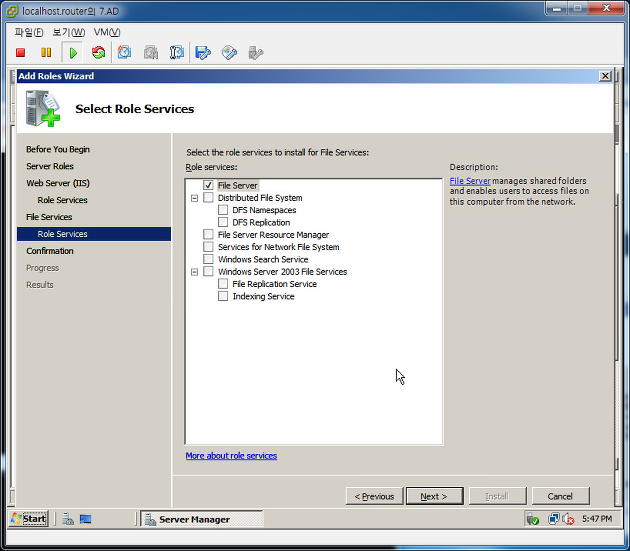Open More about role services link
630x551 pixels.
click(x=231, y=456)
